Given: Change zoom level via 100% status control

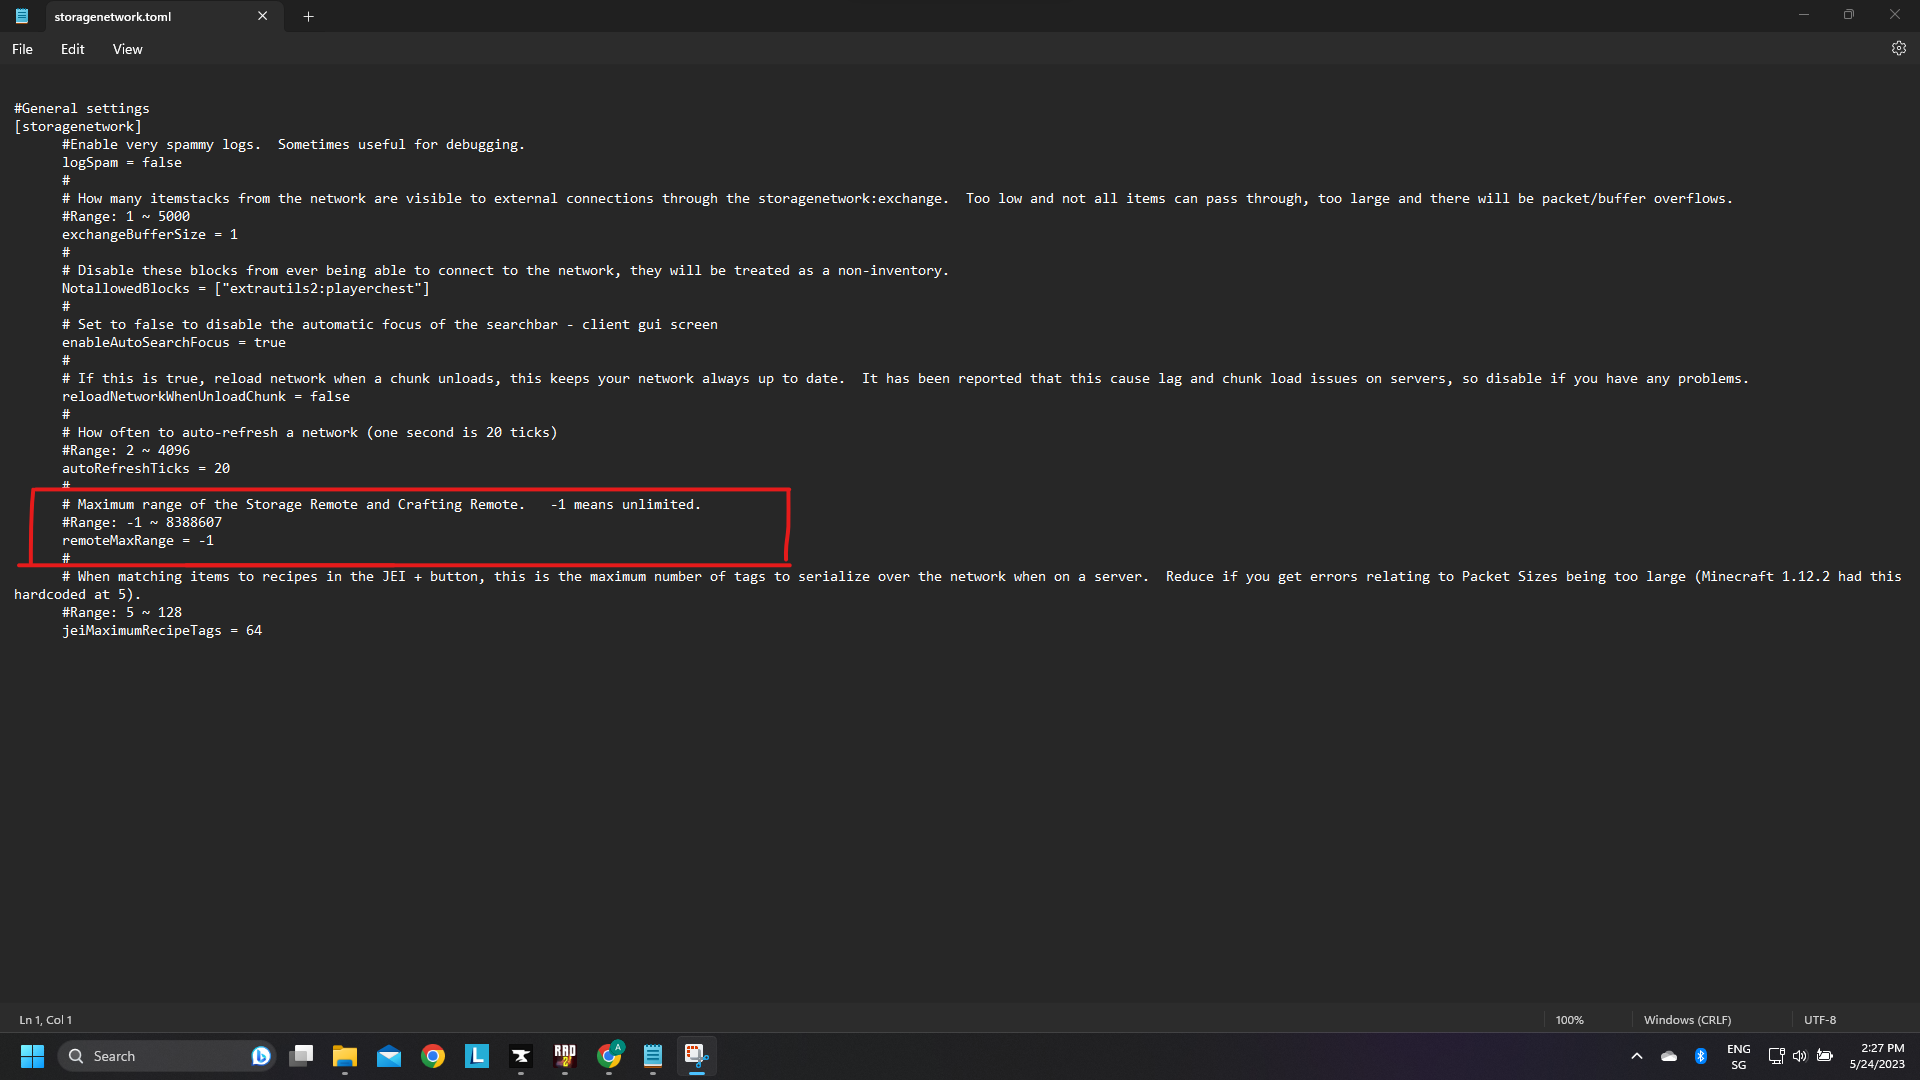Looking at the screenshot, I should pyautogui.click(x=1569, y=1019).
